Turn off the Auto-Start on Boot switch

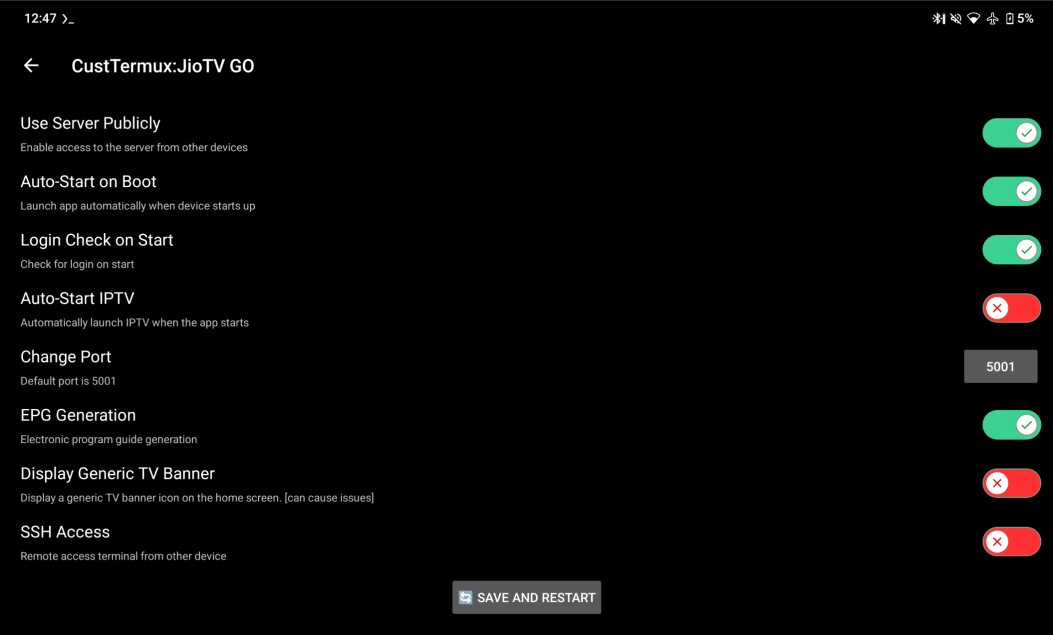[x=1011, y=191]
